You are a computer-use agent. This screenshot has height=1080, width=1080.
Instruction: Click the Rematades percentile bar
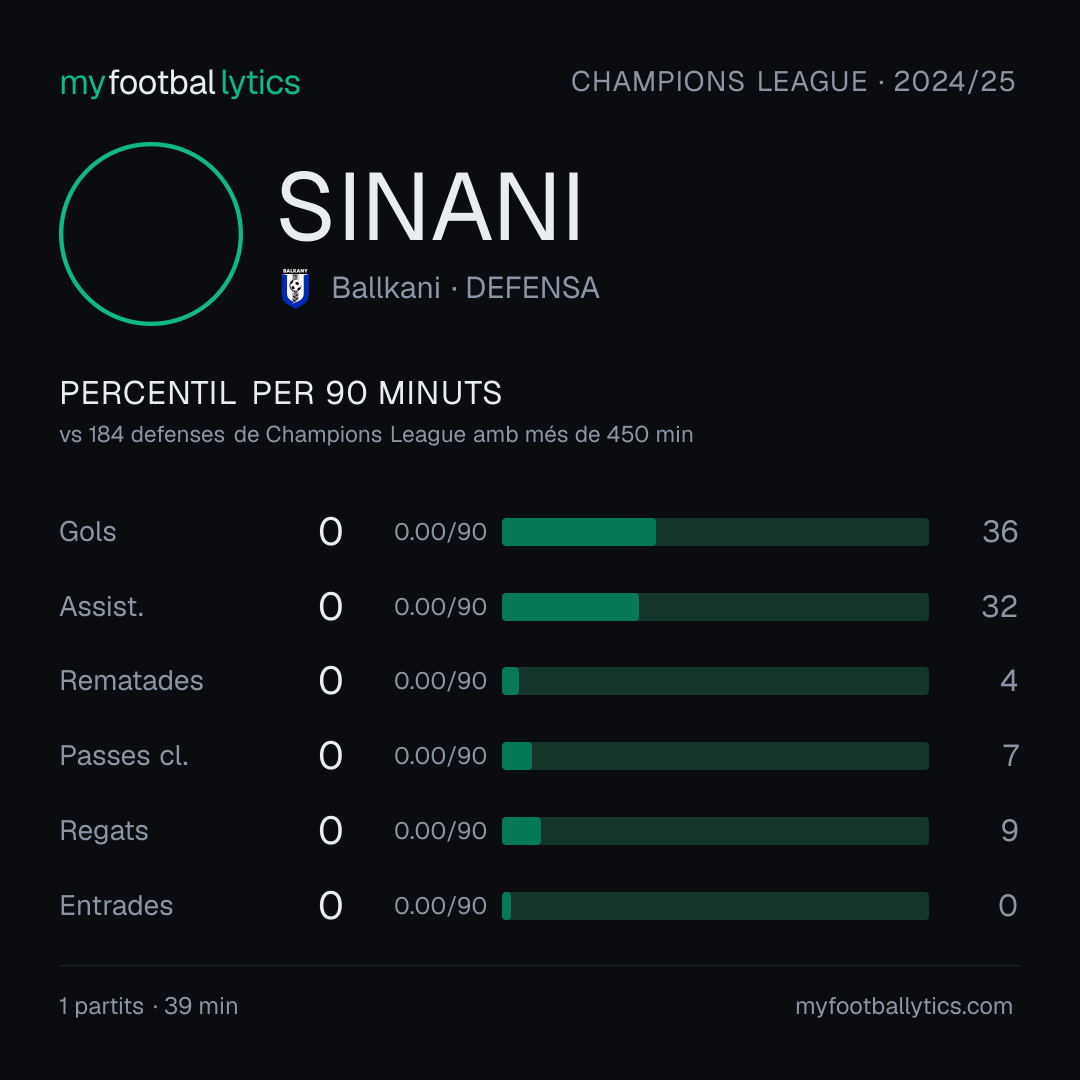point(715,681)
